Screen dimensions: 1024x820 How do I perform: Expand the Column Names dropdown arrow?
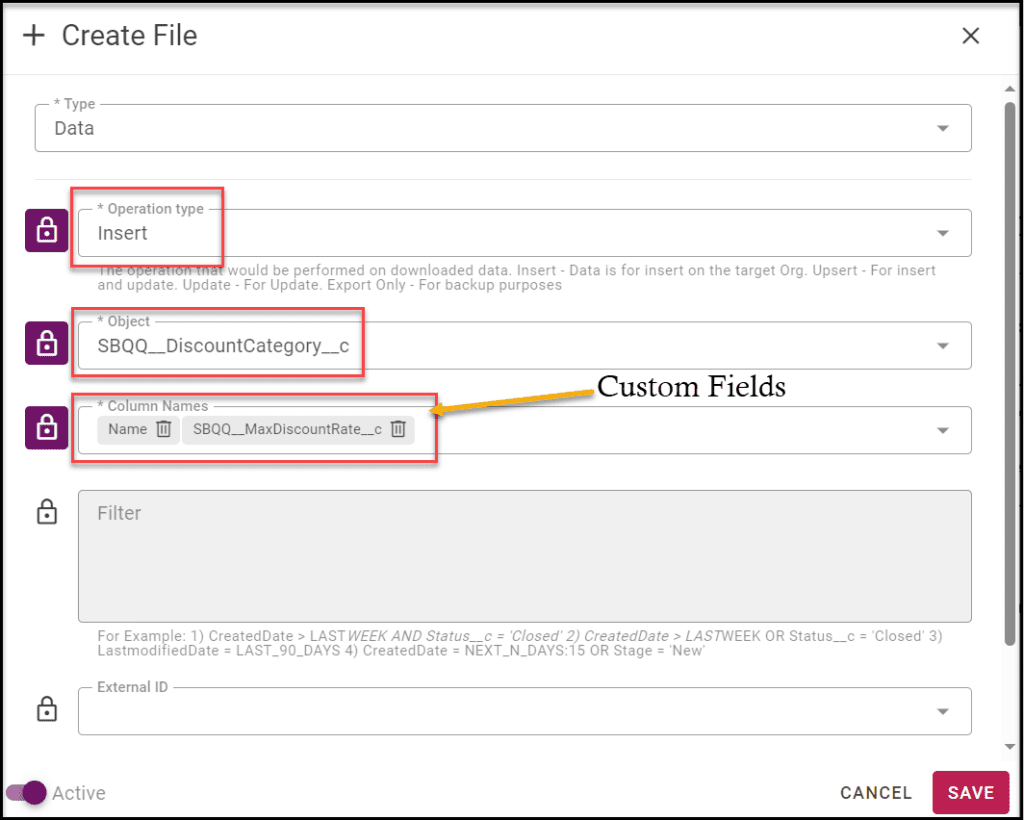coord(942,430)
